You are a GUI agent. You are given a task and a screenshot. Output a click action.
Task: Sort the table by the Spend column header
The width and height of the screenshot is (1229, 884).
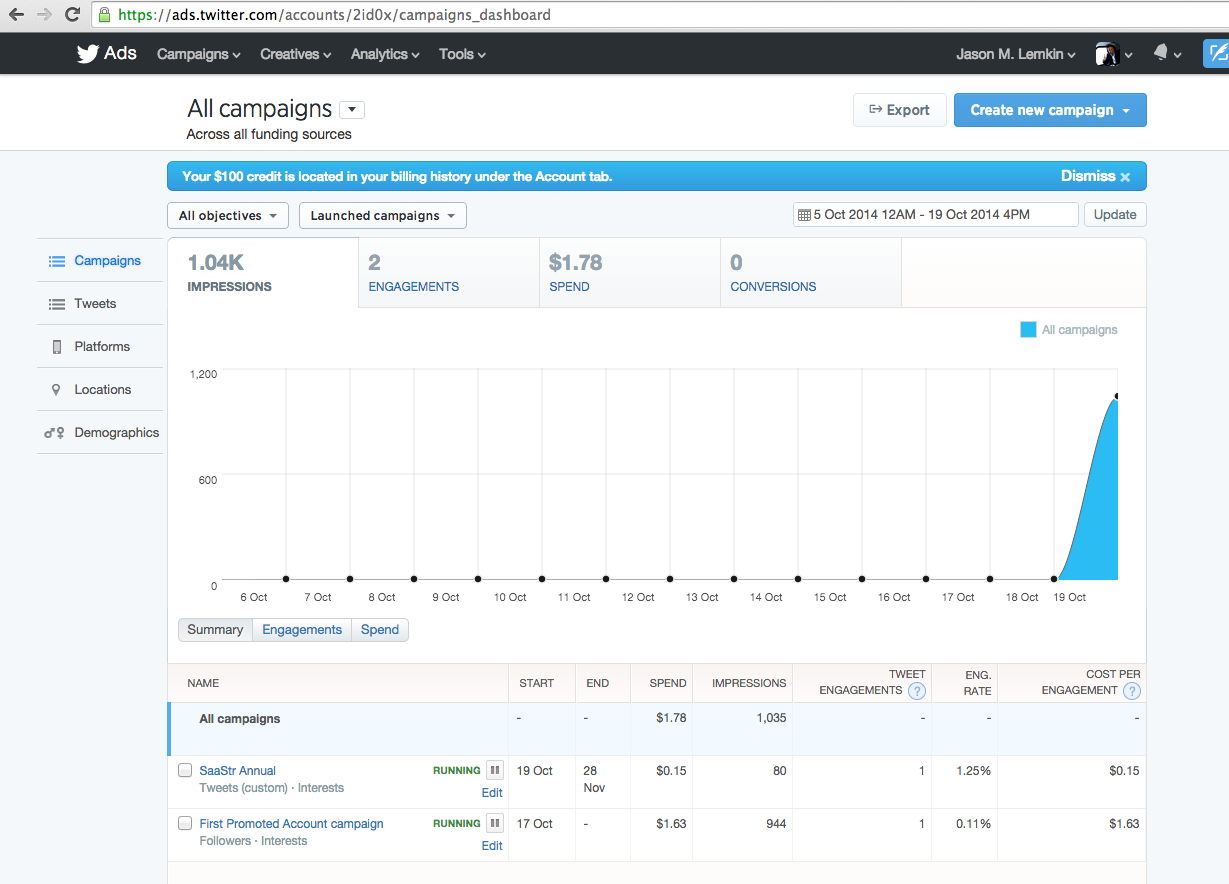click(667, 683)
